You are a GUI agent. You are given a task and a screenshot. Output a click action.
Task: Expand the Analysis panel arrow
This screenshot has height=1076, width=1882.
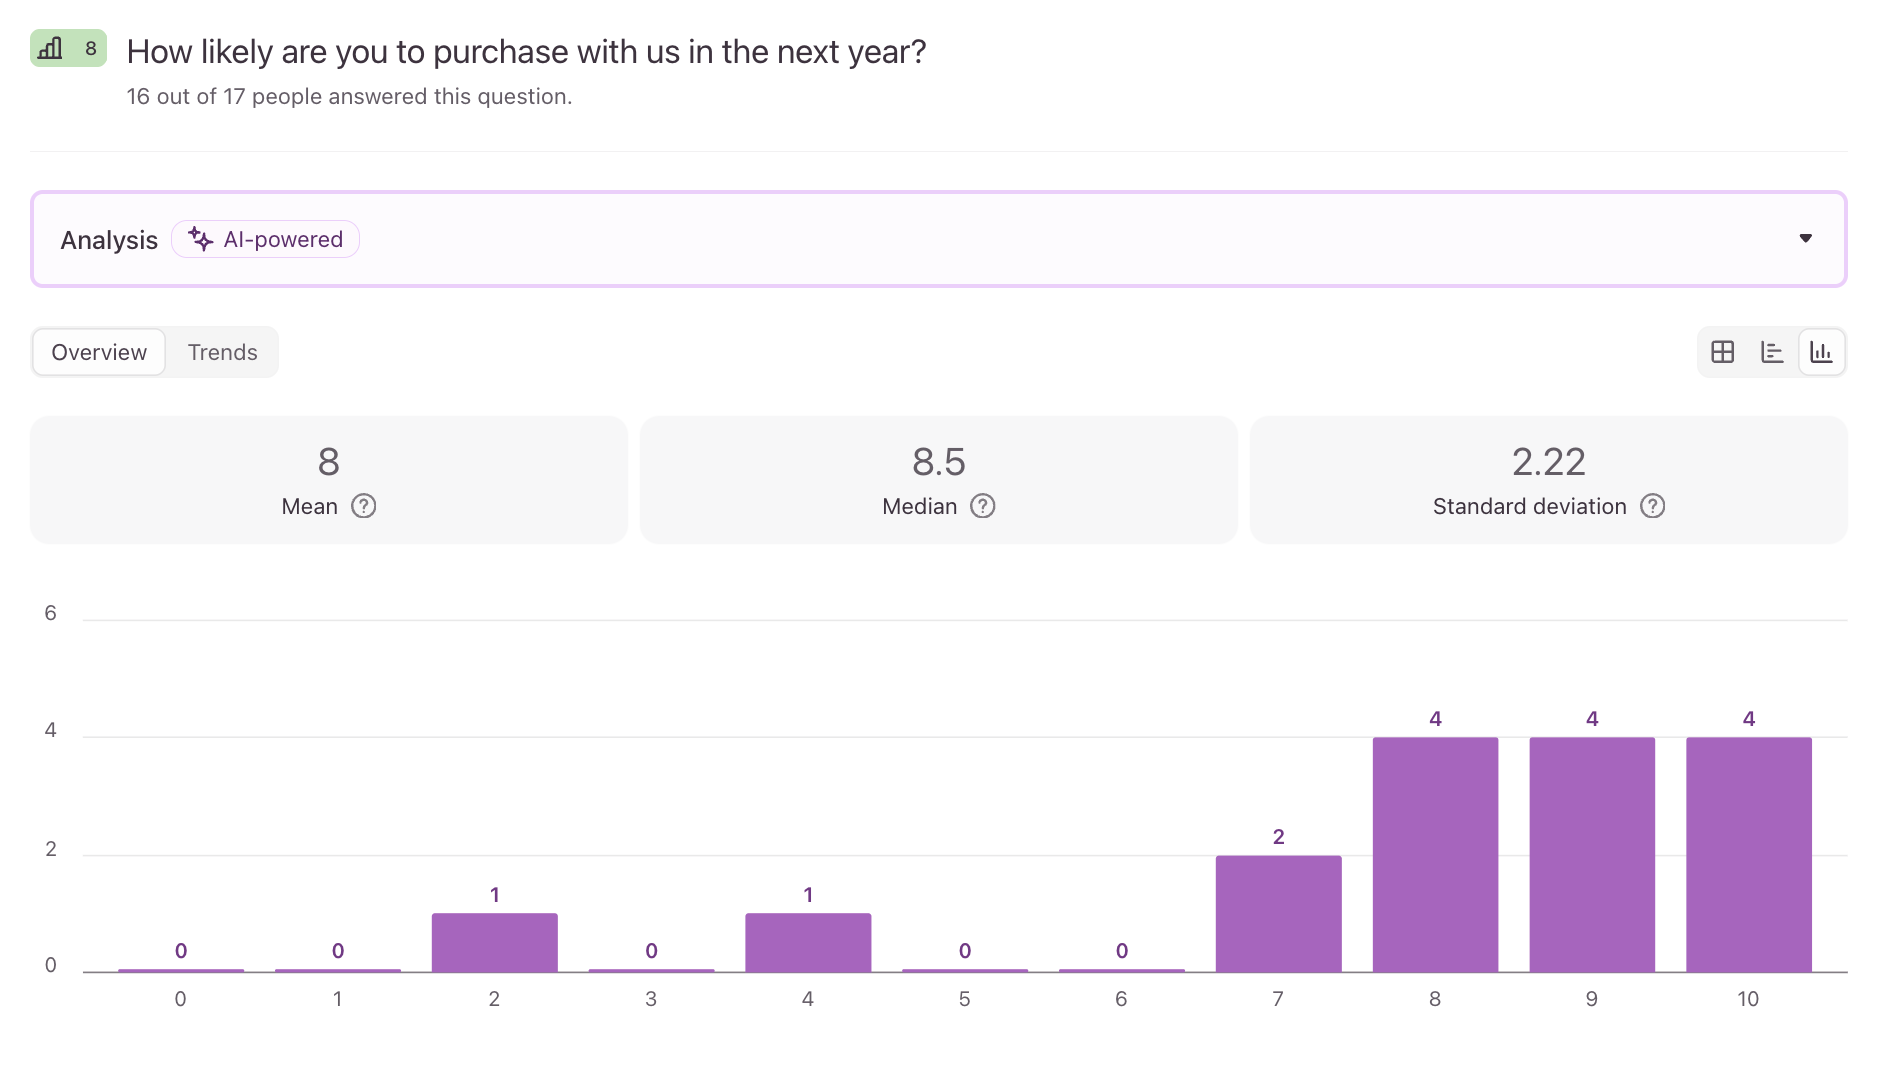coord(1805,238)
